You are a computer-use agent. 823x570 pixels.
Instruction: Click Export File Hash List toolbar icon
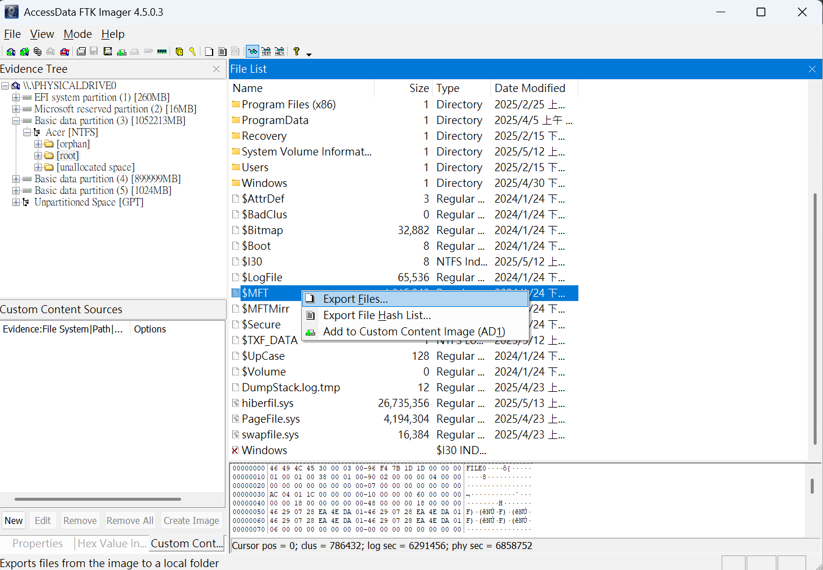[x=223, y=51]
